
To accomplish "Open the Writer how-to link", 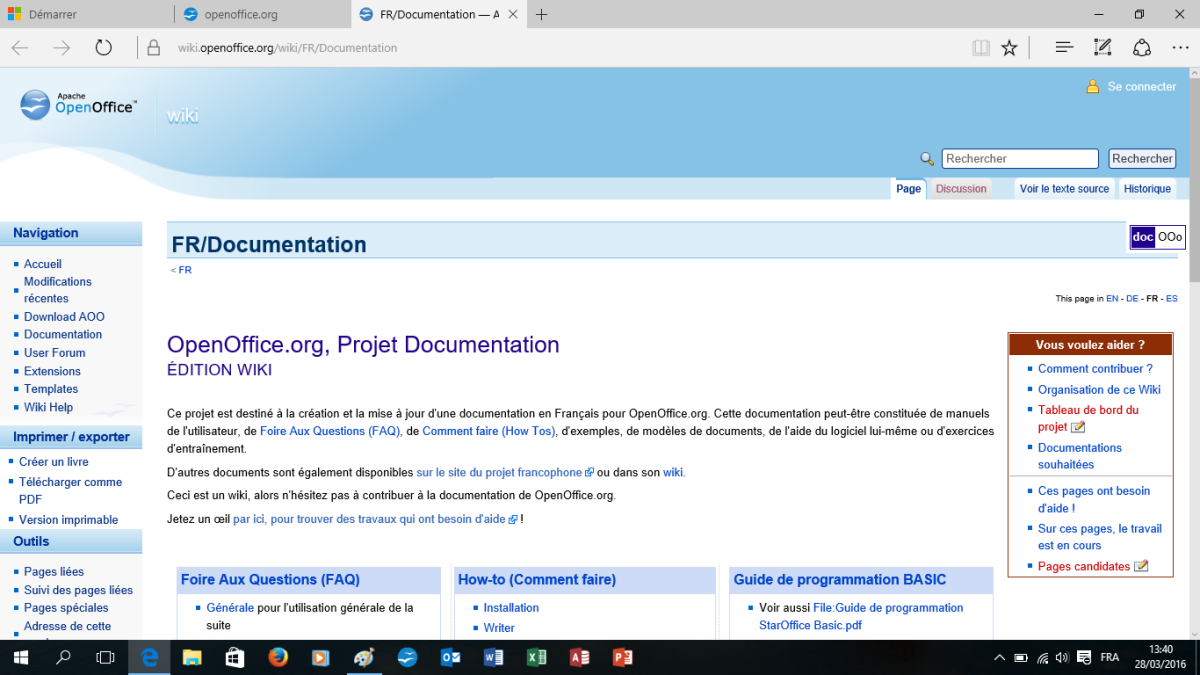I will [x=499, y=628].
